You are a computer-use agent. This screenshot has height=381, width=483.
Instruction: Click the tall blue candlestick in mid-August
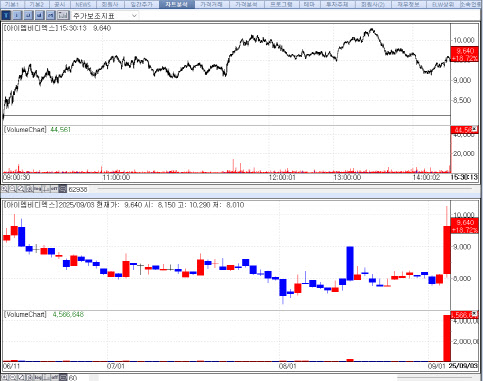point(350,263)
